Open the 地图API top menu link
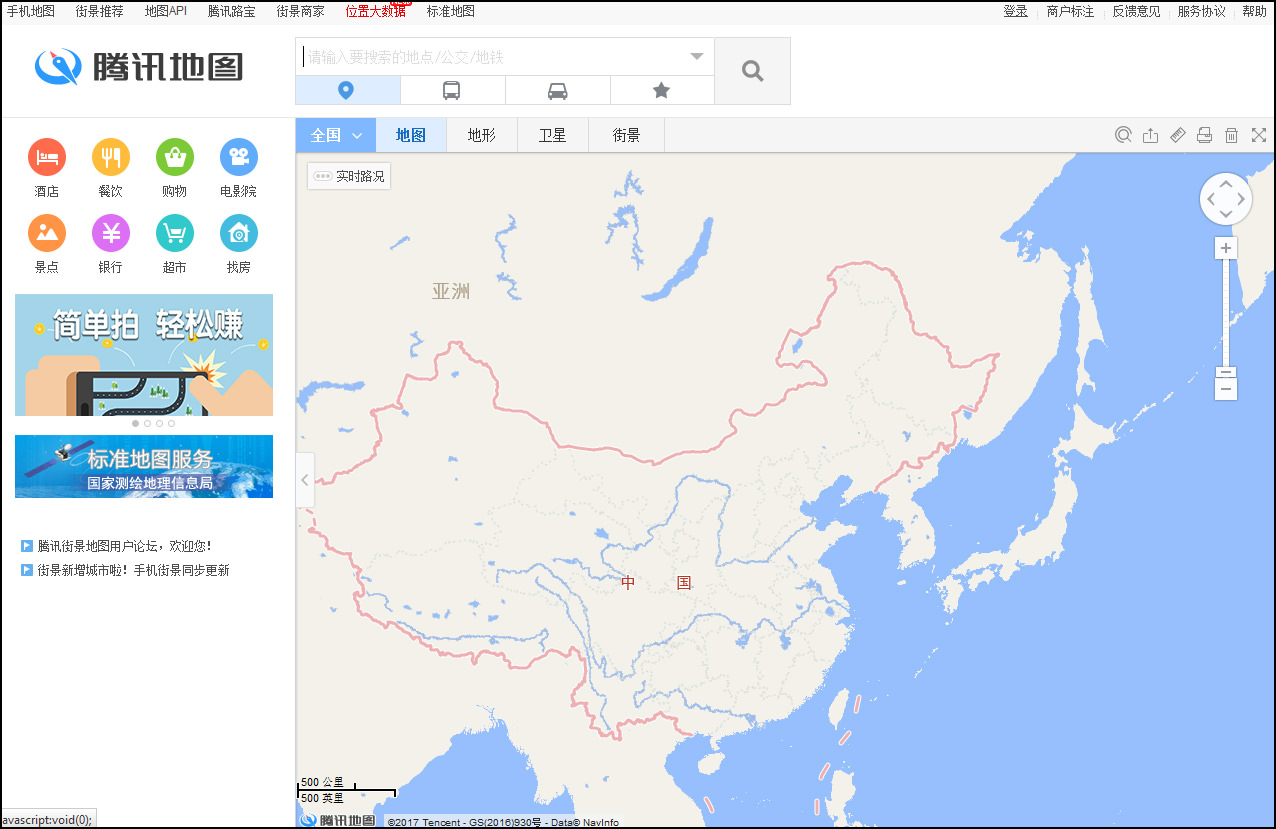The width and height of the screenshot is (1276, 829). (x=166, y=11)
